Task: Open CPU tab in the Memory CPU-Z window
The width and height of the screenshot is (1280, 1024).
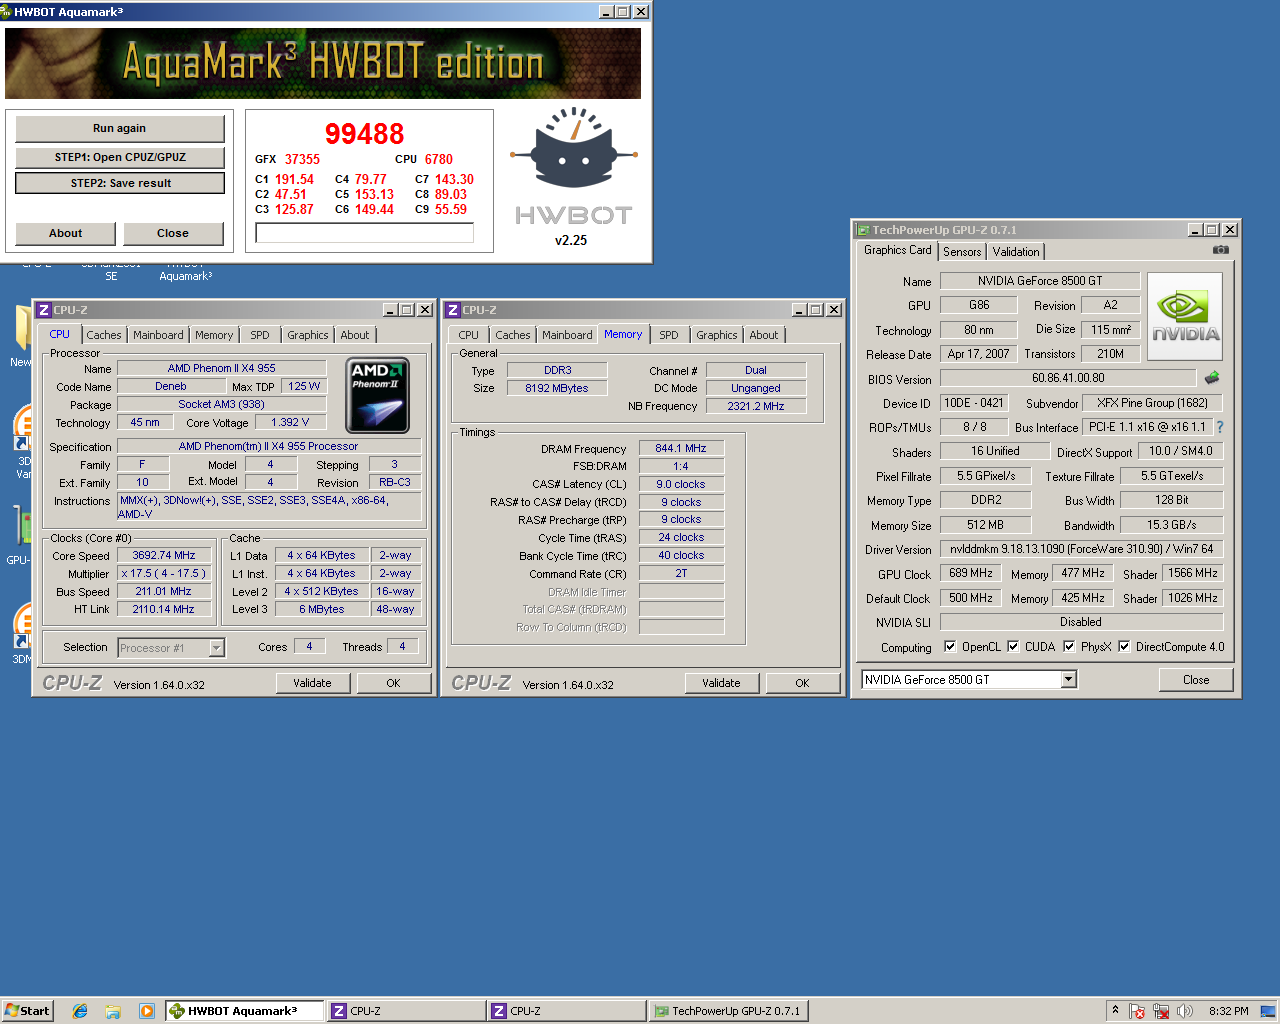Action: [x=469, y=335]
